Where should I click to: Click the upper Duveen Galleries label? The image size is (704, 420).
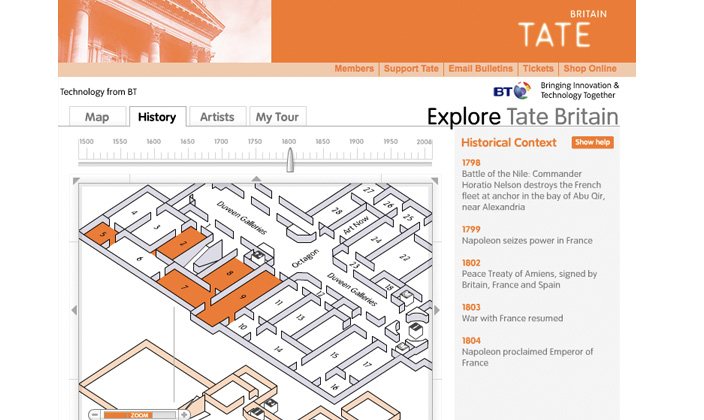tap(242, 217)
